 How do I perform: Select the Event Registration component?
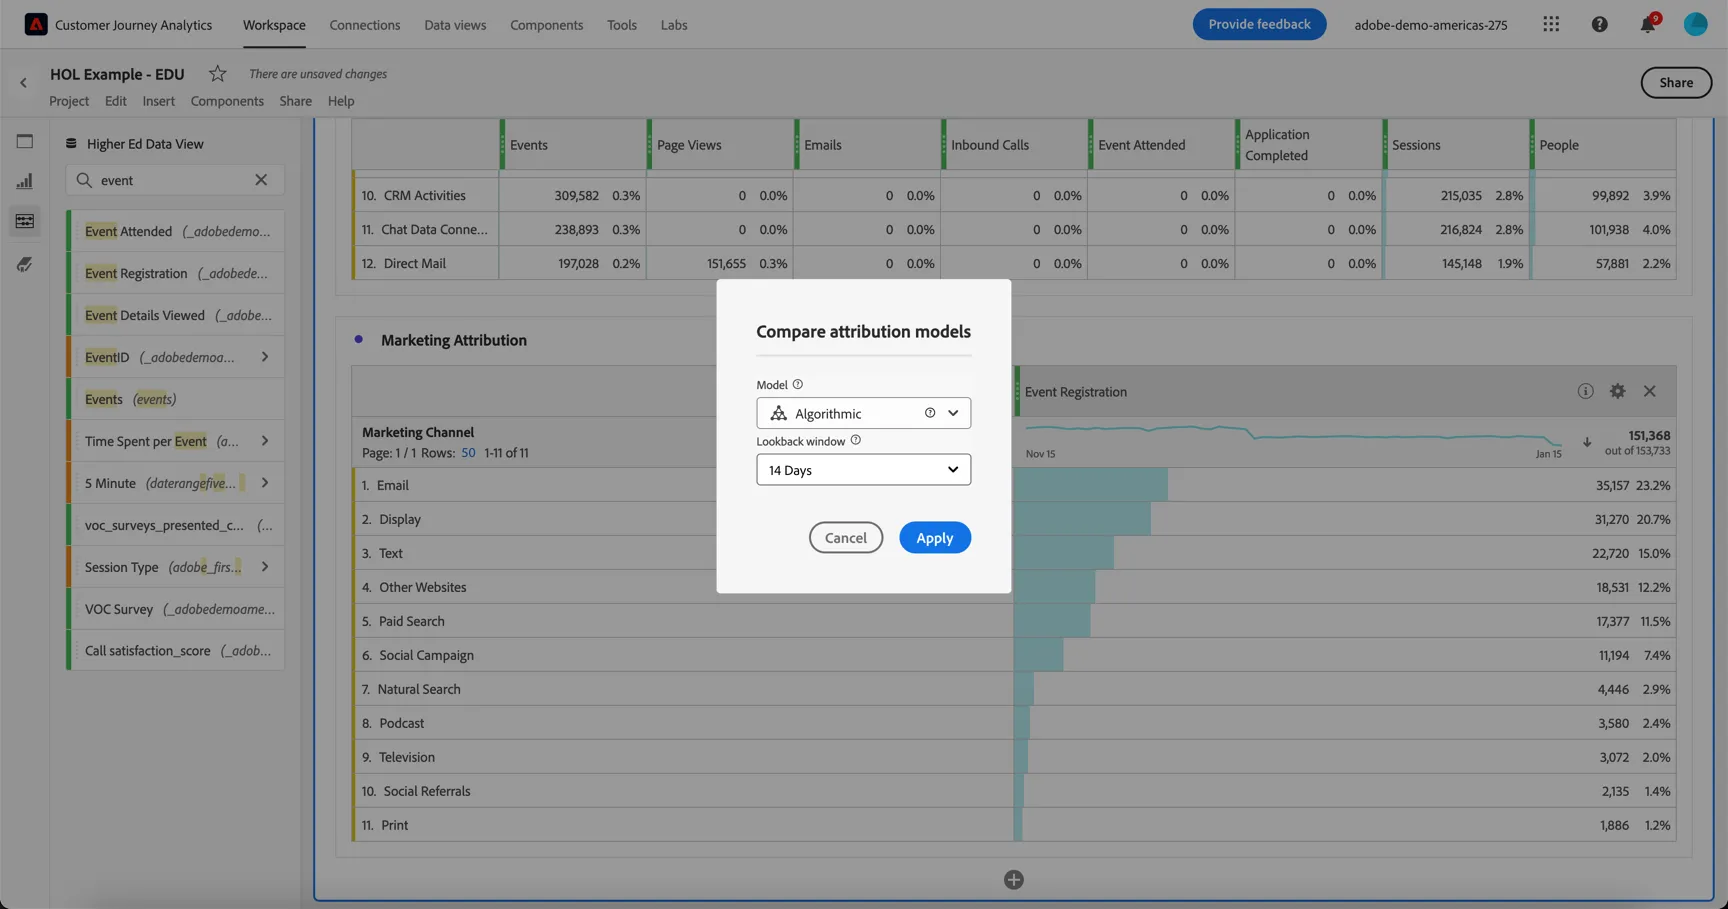pyautogui.click(x=176, y=273)
